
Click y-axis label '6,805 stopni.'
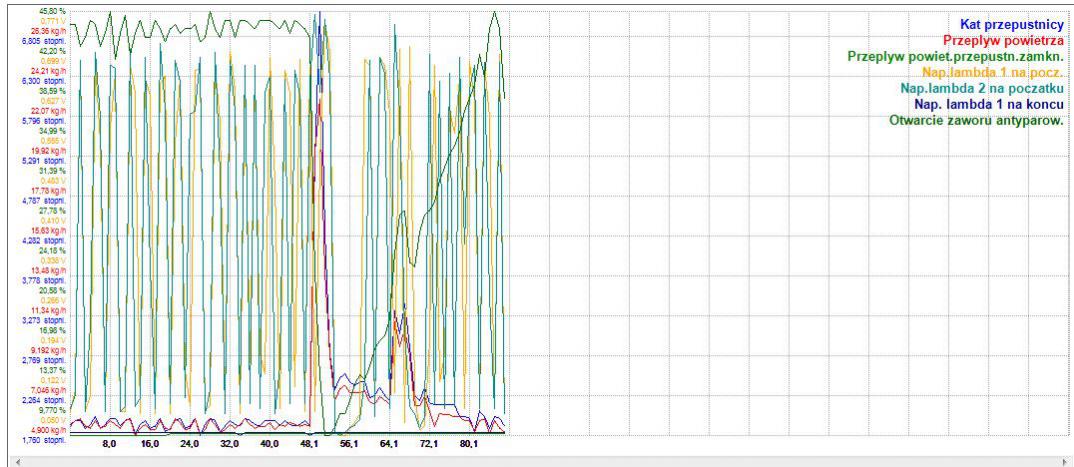click(44, 41)
